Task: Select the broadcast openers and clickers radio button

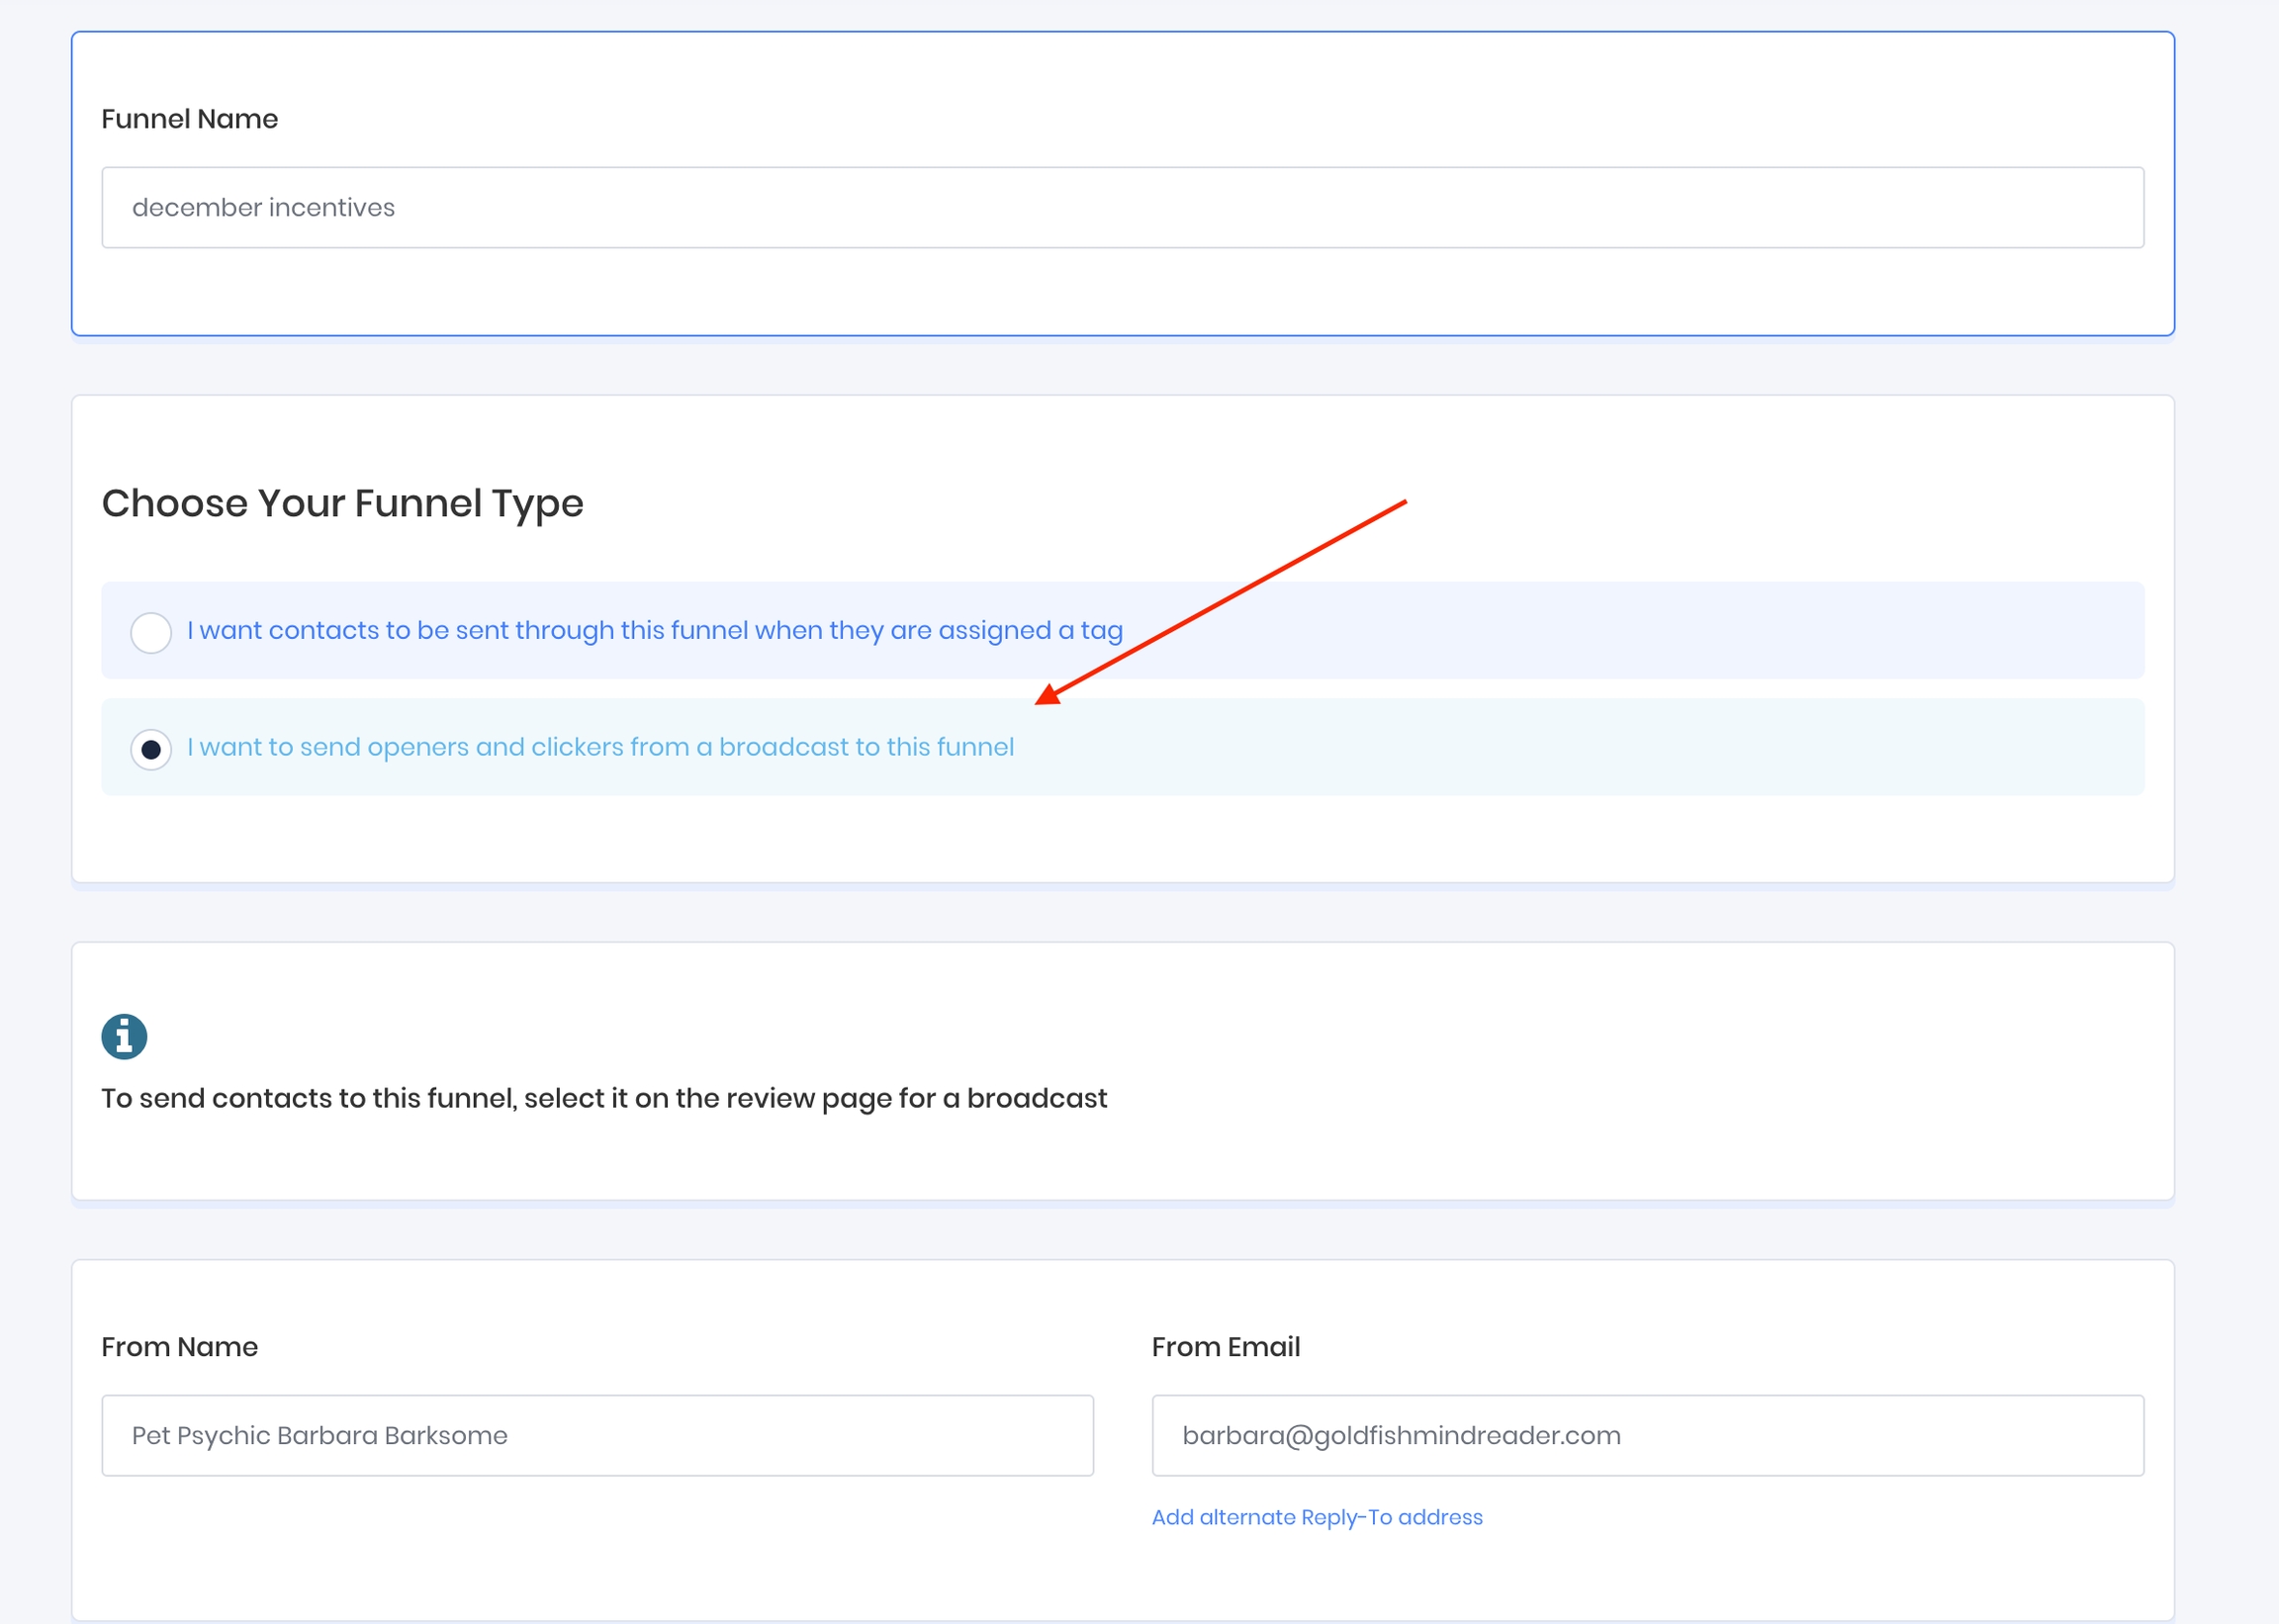Action: (x=151, y=749)
